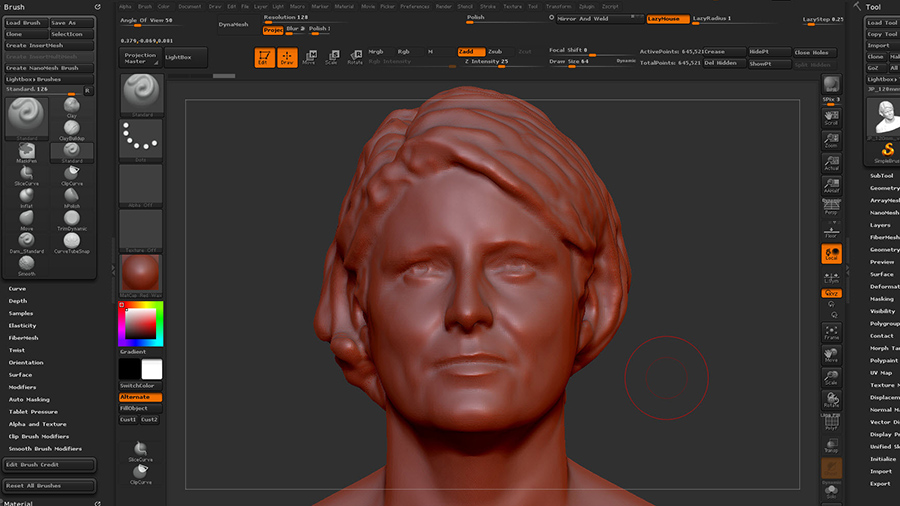This screenshot has height=506, width=900.
Task: Disable the LazyMouse toggle
Action: tap(668, 19)
